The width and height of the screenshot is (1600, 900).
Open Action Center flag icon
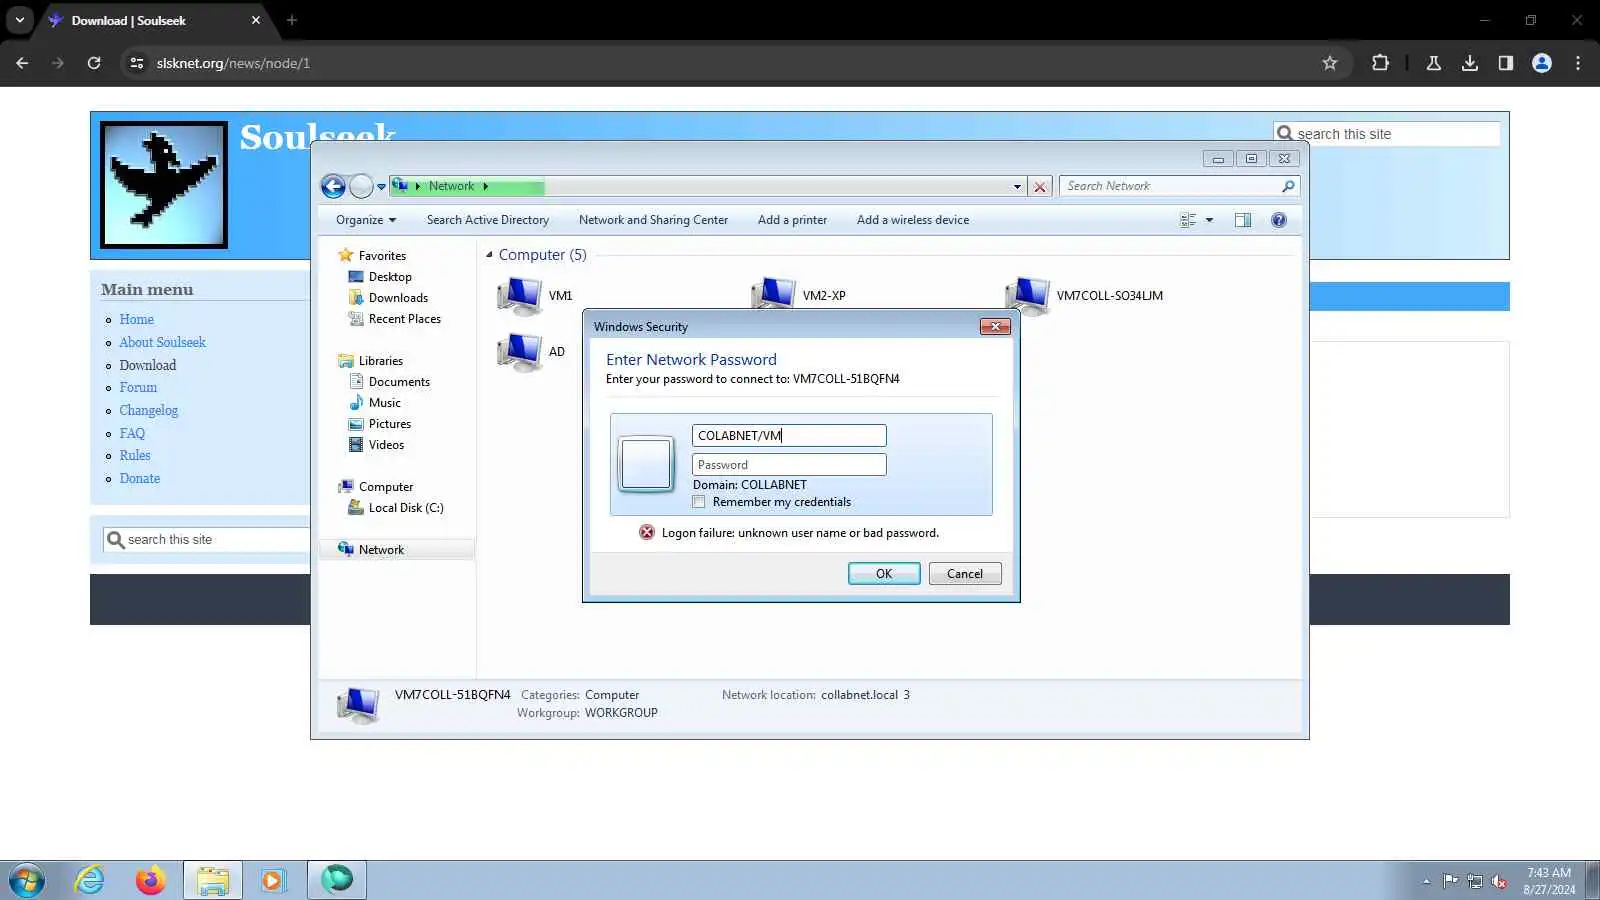tap(1450, 881)
